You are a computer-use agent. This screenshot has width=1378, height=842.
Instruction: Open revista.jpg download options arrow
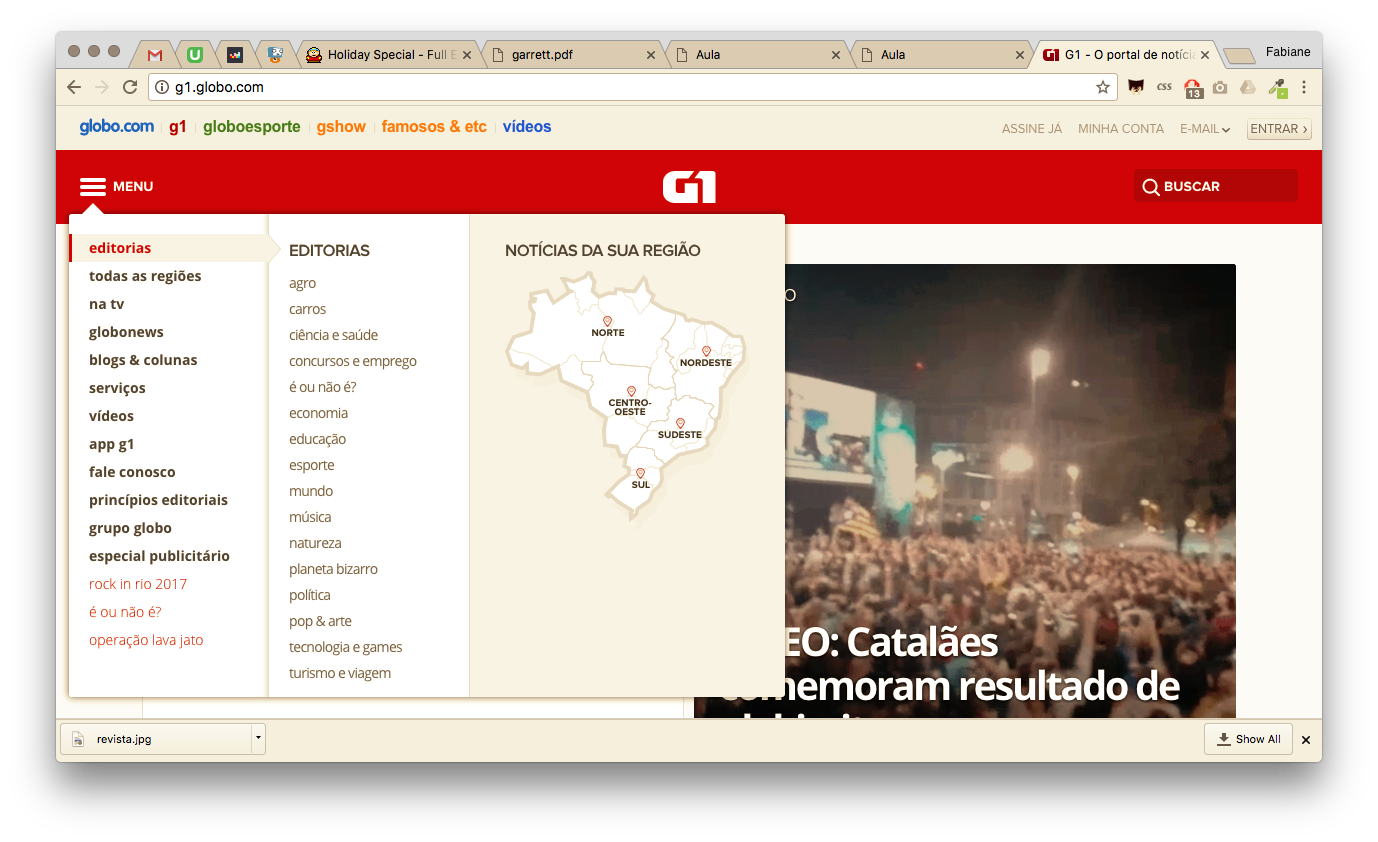[258, 738]
